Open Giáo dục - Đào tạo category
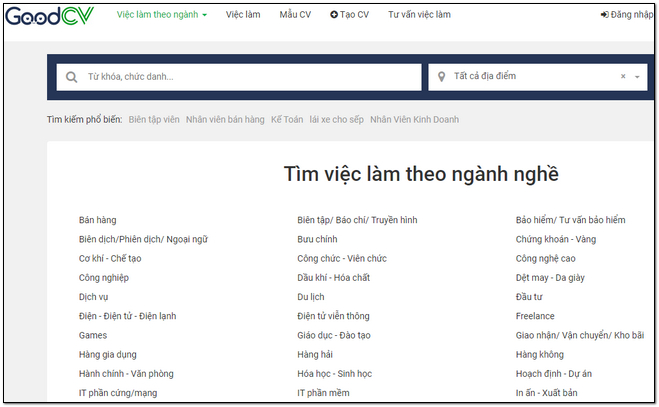The image size is (659, 407). click(334, 336)
